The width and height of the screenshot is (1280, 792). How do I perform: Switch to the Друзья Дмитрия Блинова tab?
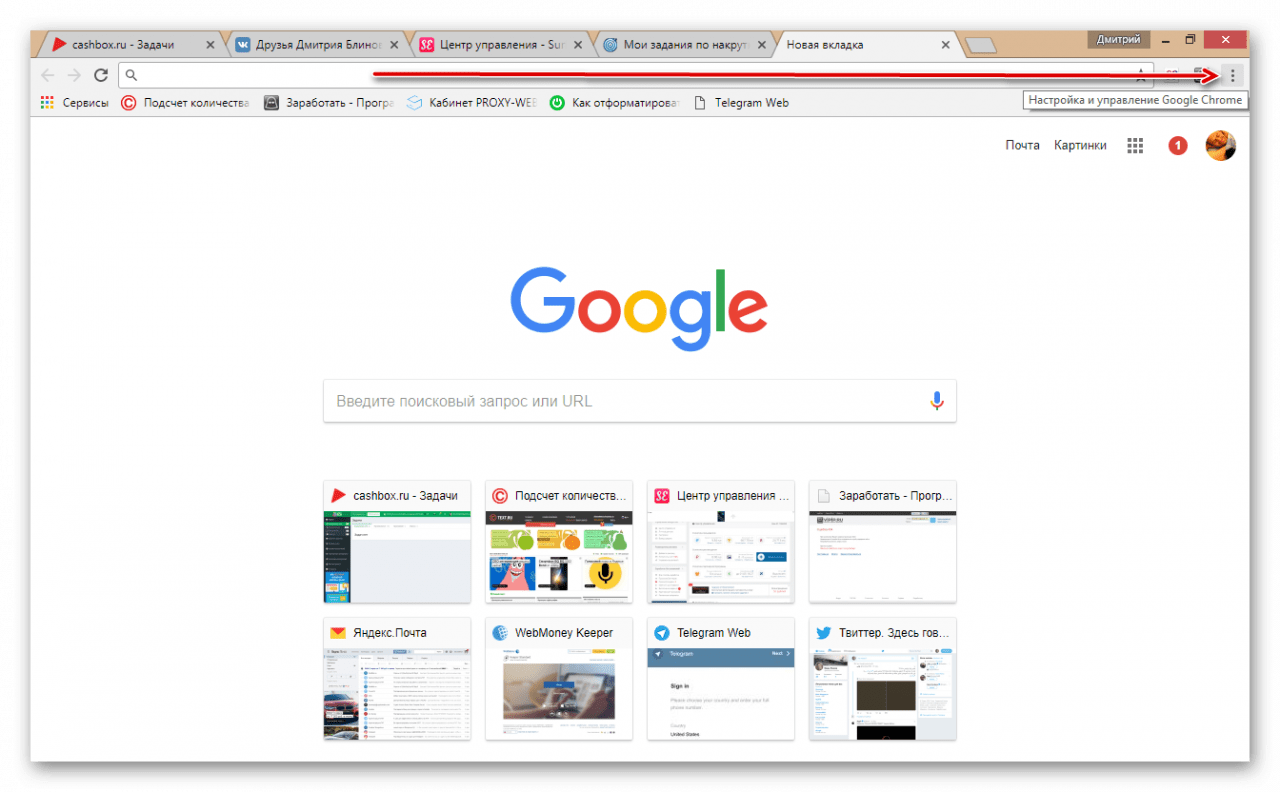point(314,45)
